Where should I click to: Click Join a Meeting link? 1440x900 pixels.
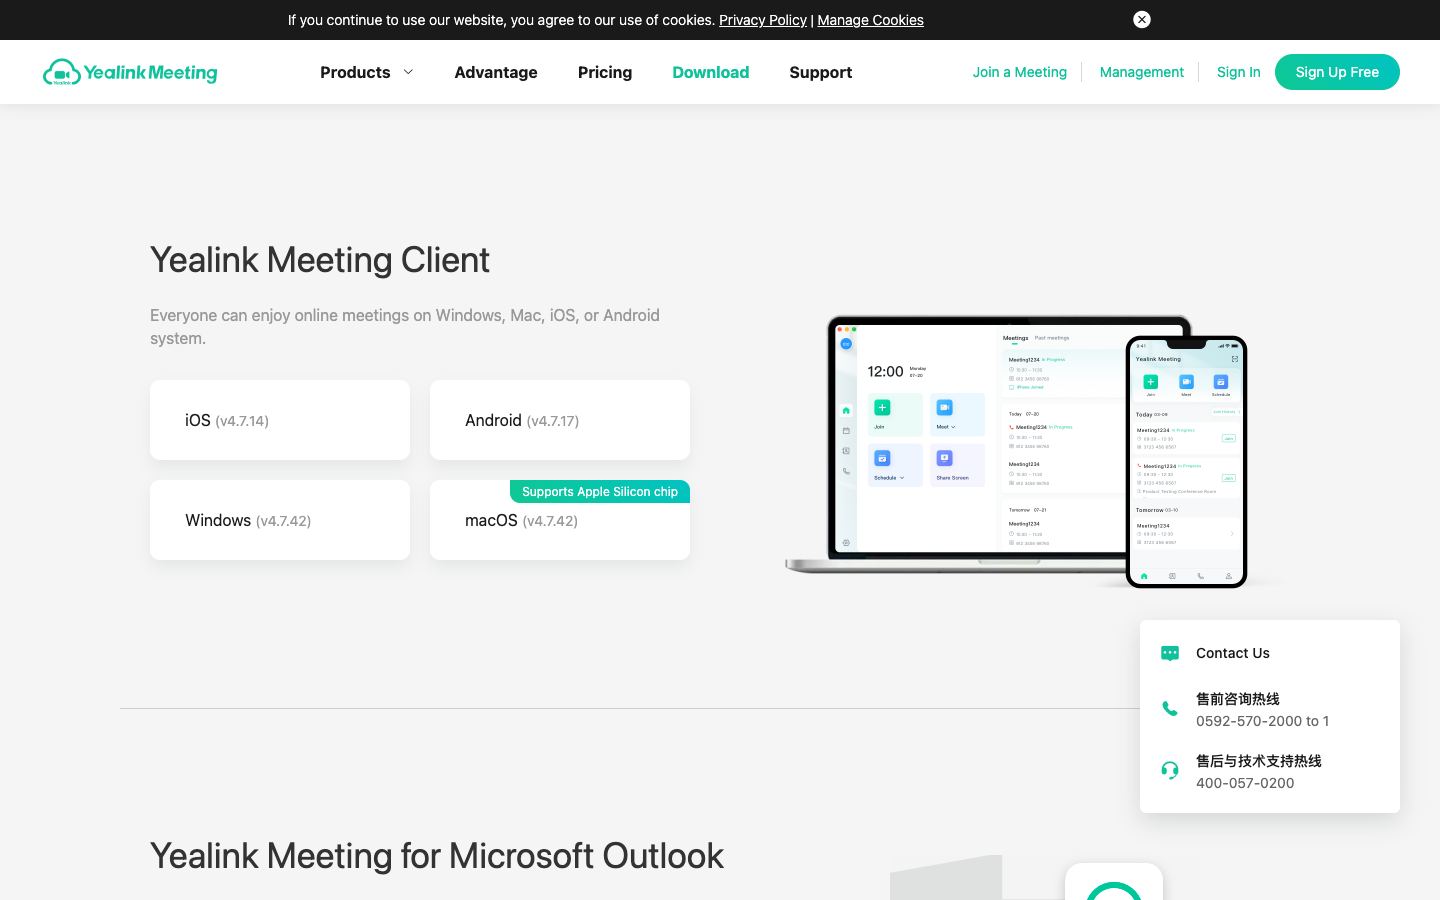point(1020,72)
